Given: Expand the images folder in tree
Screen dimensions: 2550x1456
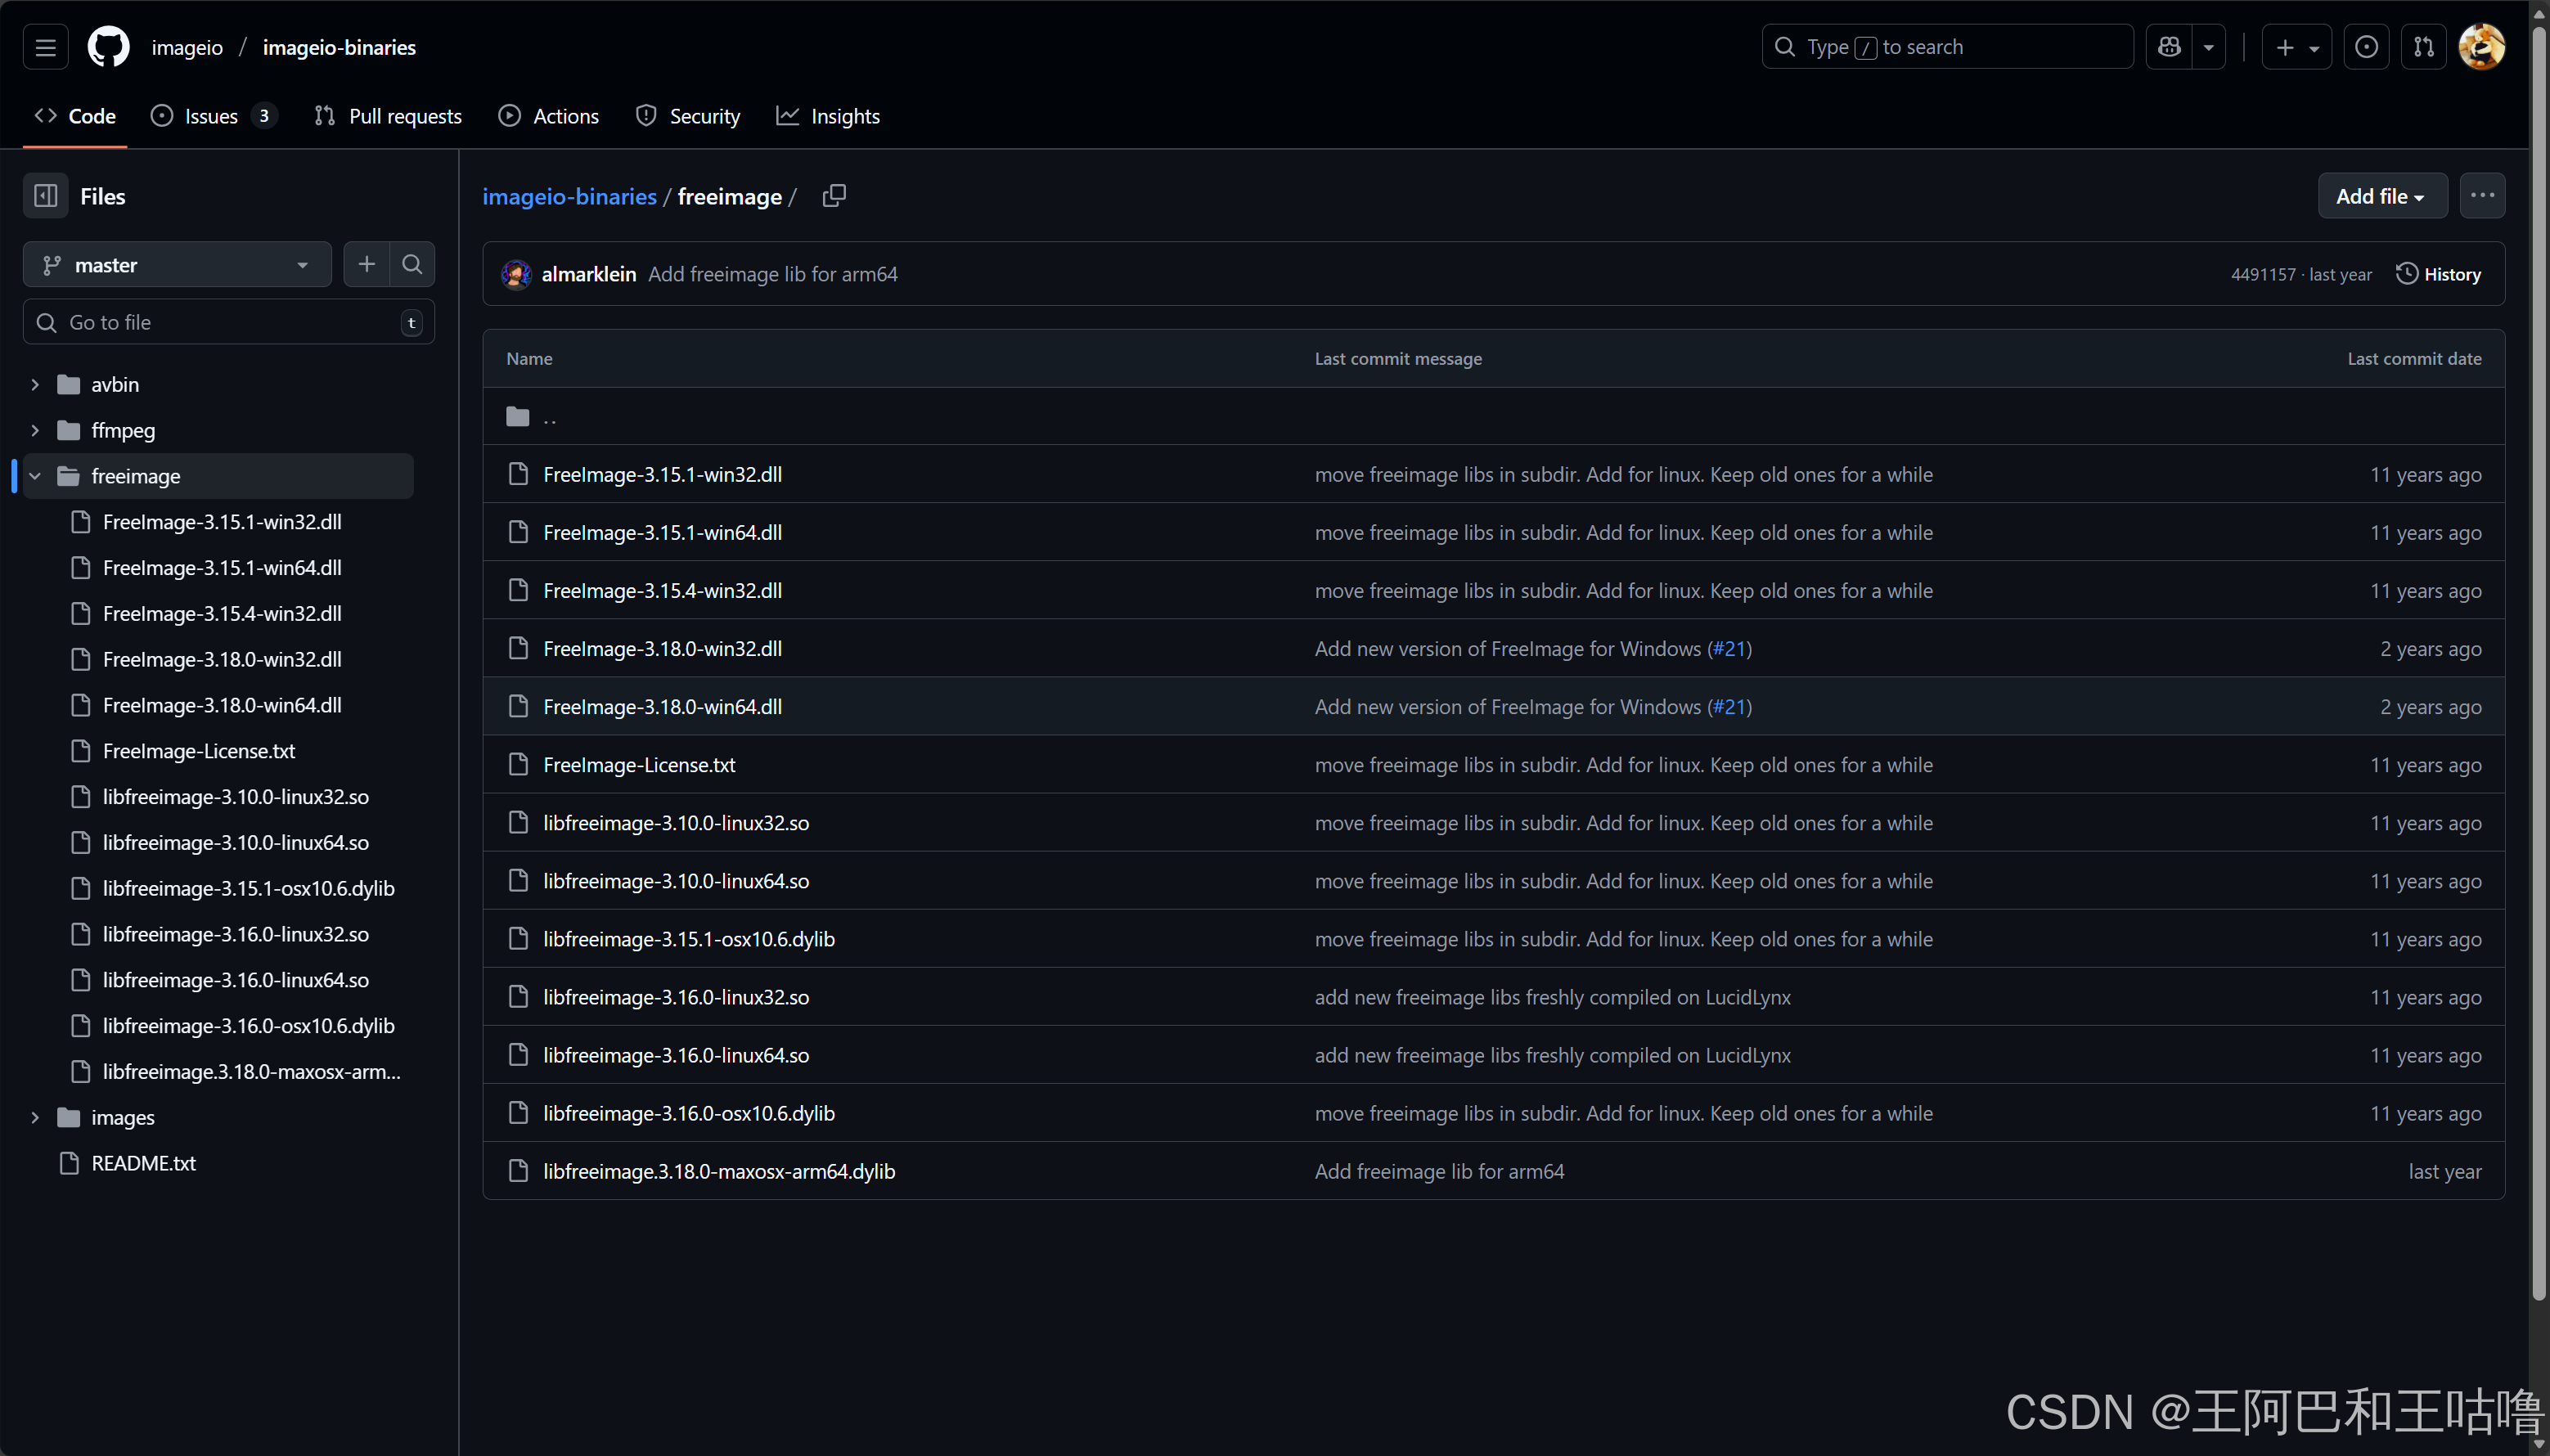Looking at the screenshot, I should tap(35, 1117).
